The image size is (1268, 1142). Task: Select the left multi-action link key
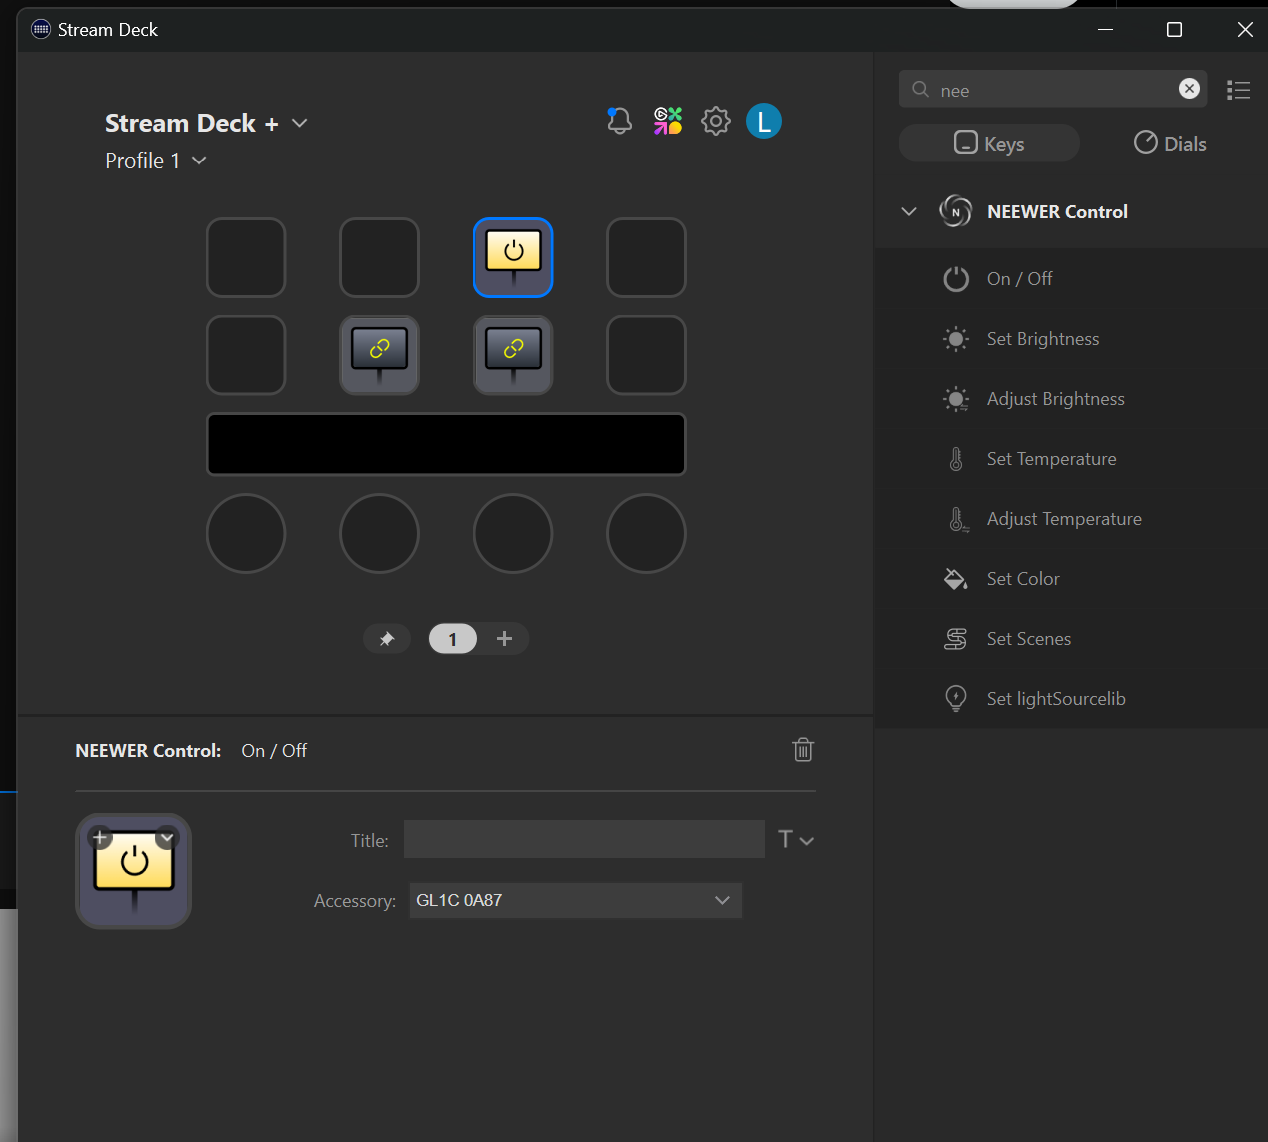[379, 355]
